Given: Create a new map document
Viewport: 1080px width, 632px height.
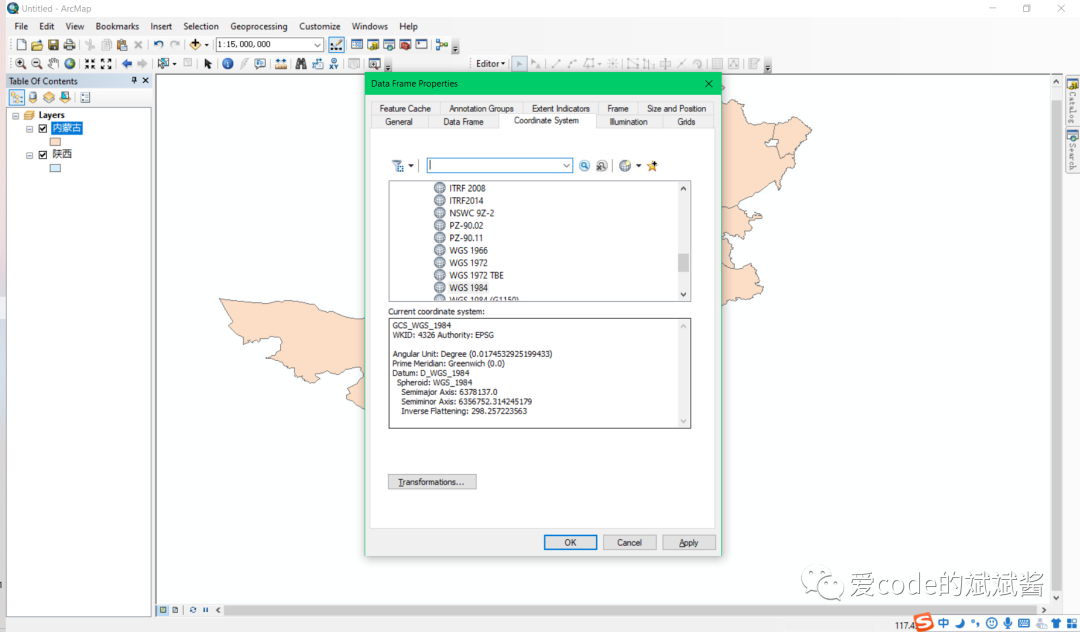Looking at the screenshot, I should point(21,45).
